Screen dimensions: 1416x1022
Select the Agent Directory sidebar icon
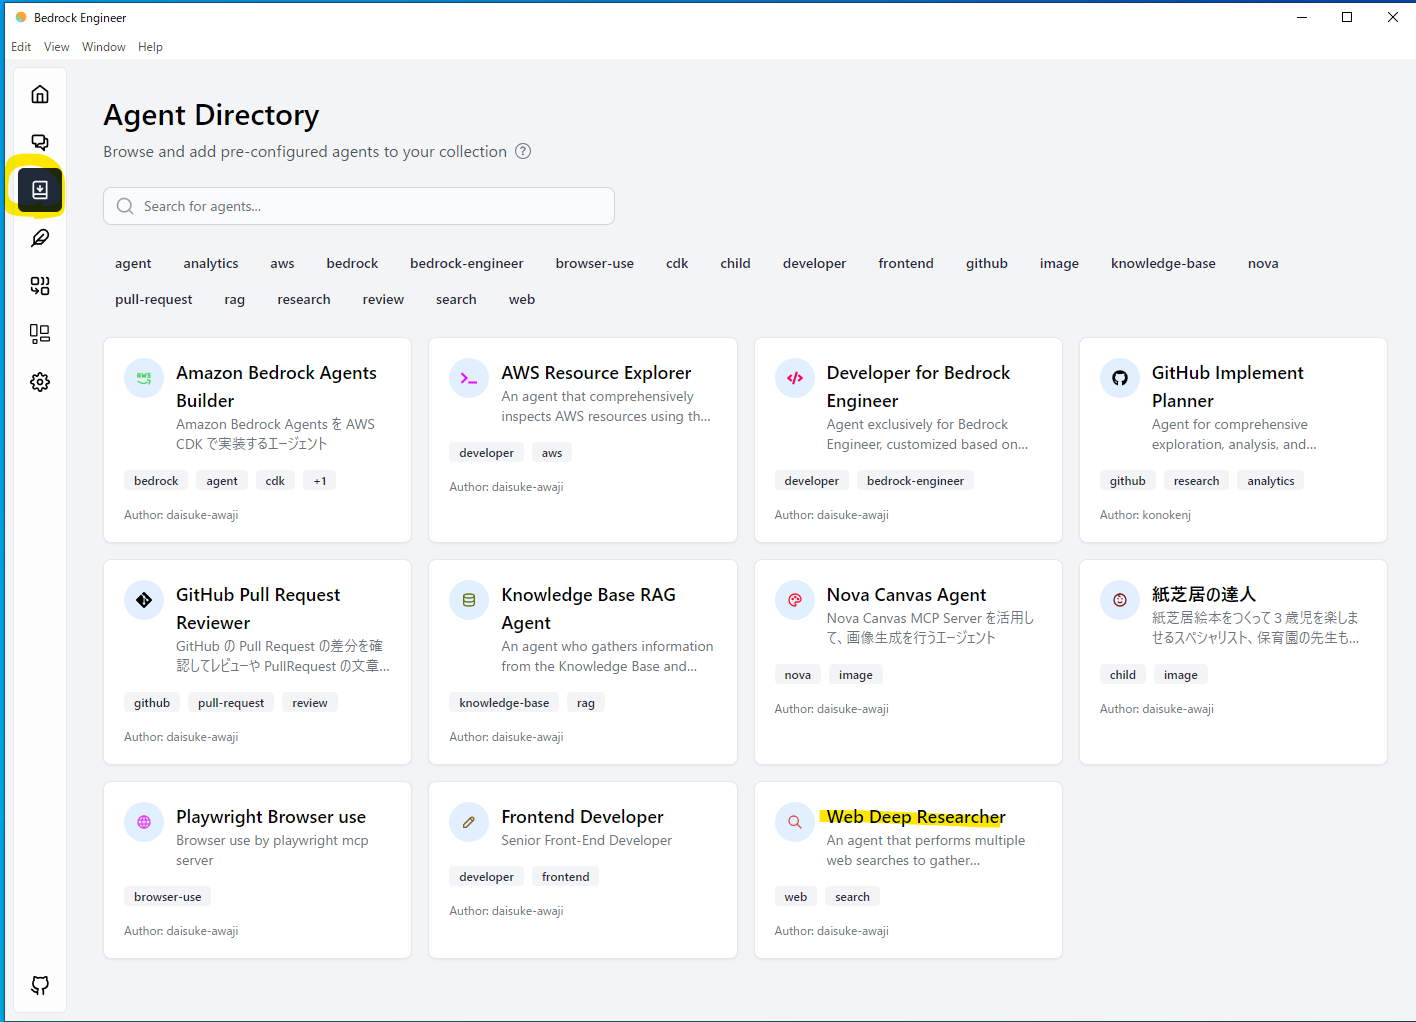click(x=40, y=190)
